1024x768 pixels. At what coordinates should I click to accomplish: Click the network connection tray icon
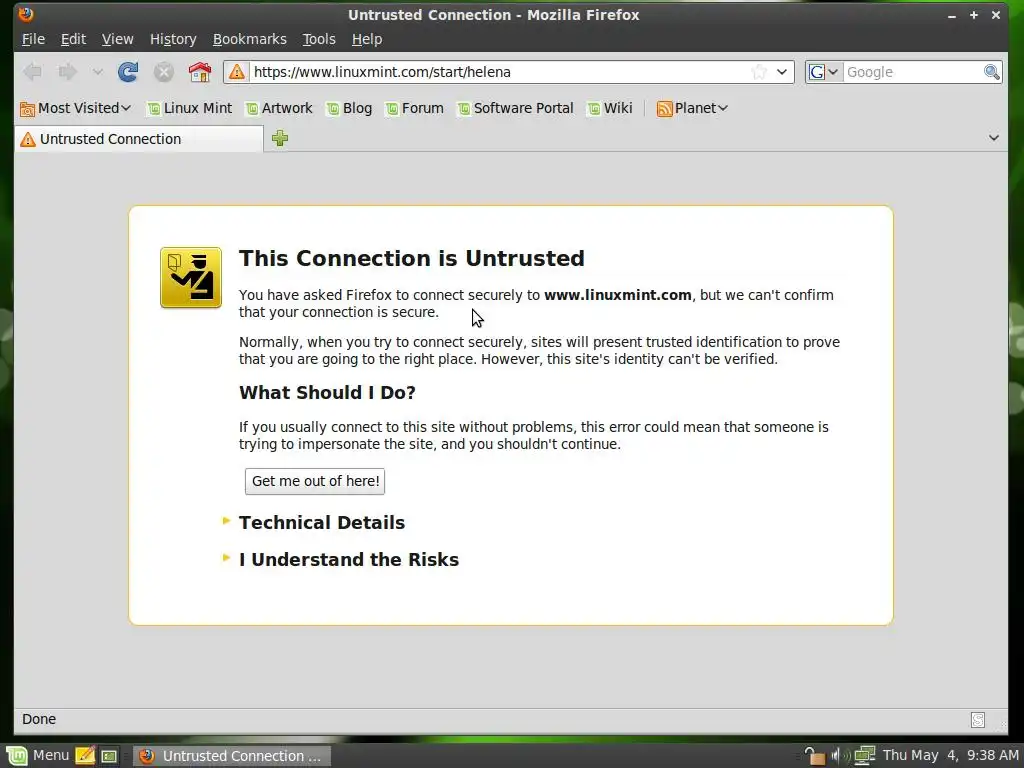click(864, 756)
